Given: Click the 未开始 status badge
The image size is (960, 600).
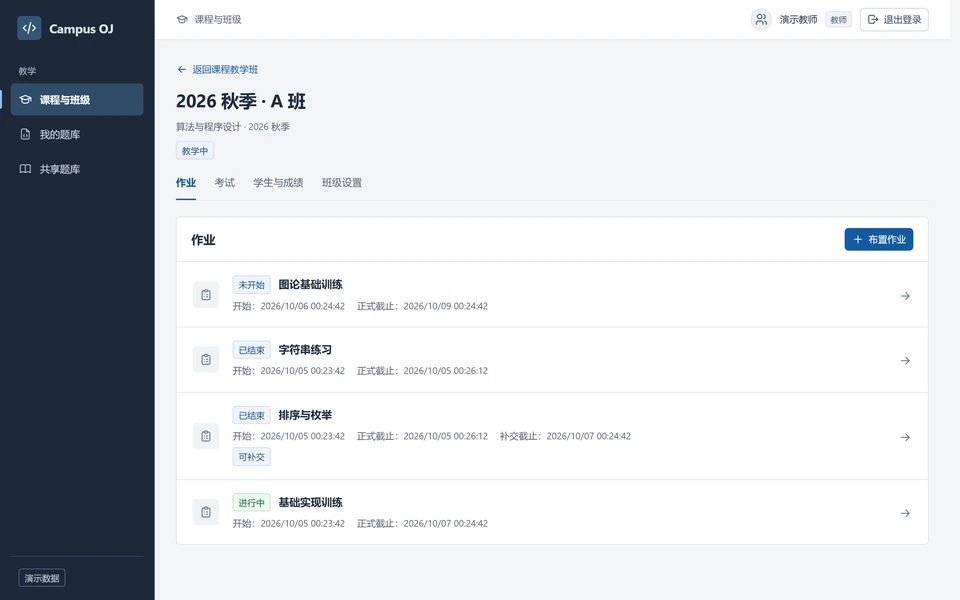Looking at the screenshot, I should [x=251, y=285].
